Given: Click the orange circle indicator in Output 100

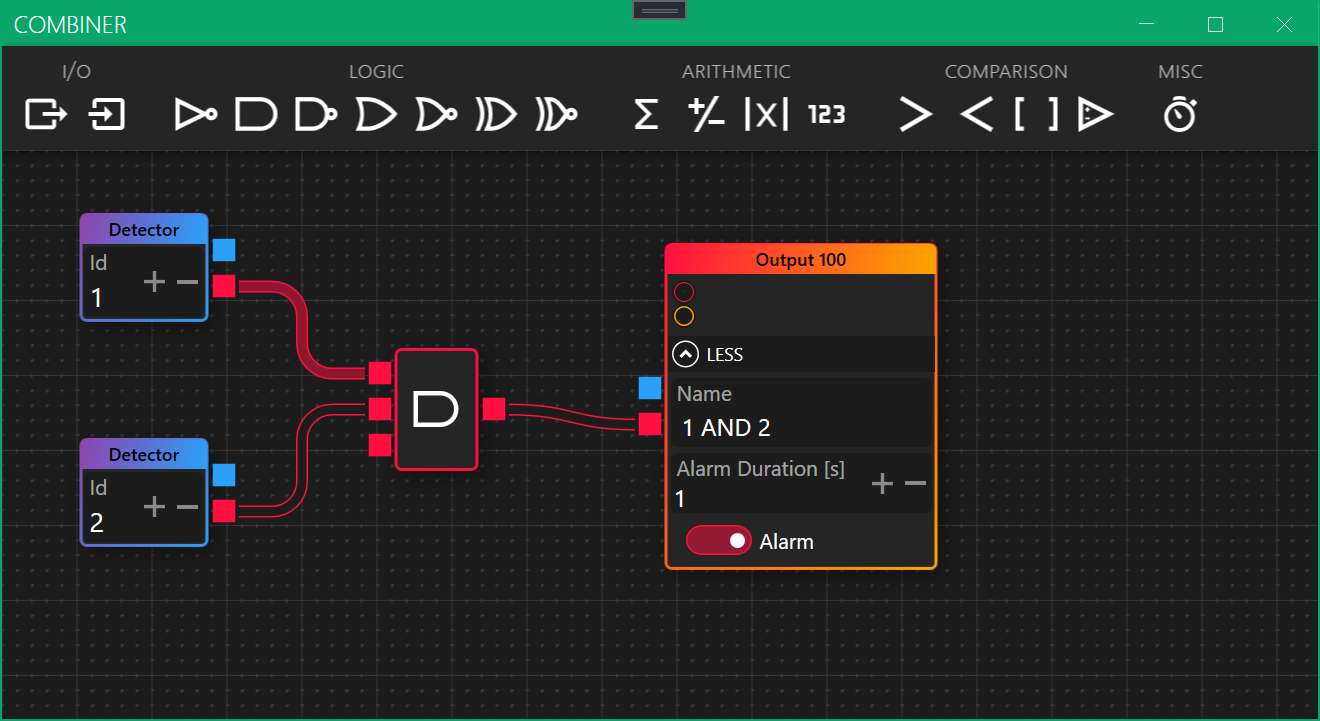Looking at the screenshot, I should coord(684,317).
